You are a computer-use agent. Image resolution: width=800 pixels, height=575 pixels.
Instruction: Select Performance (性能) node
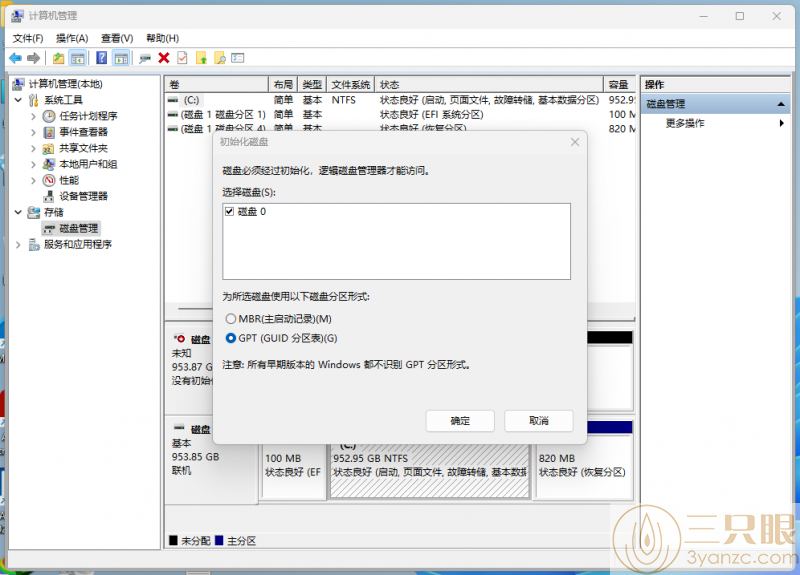[69, 180]
